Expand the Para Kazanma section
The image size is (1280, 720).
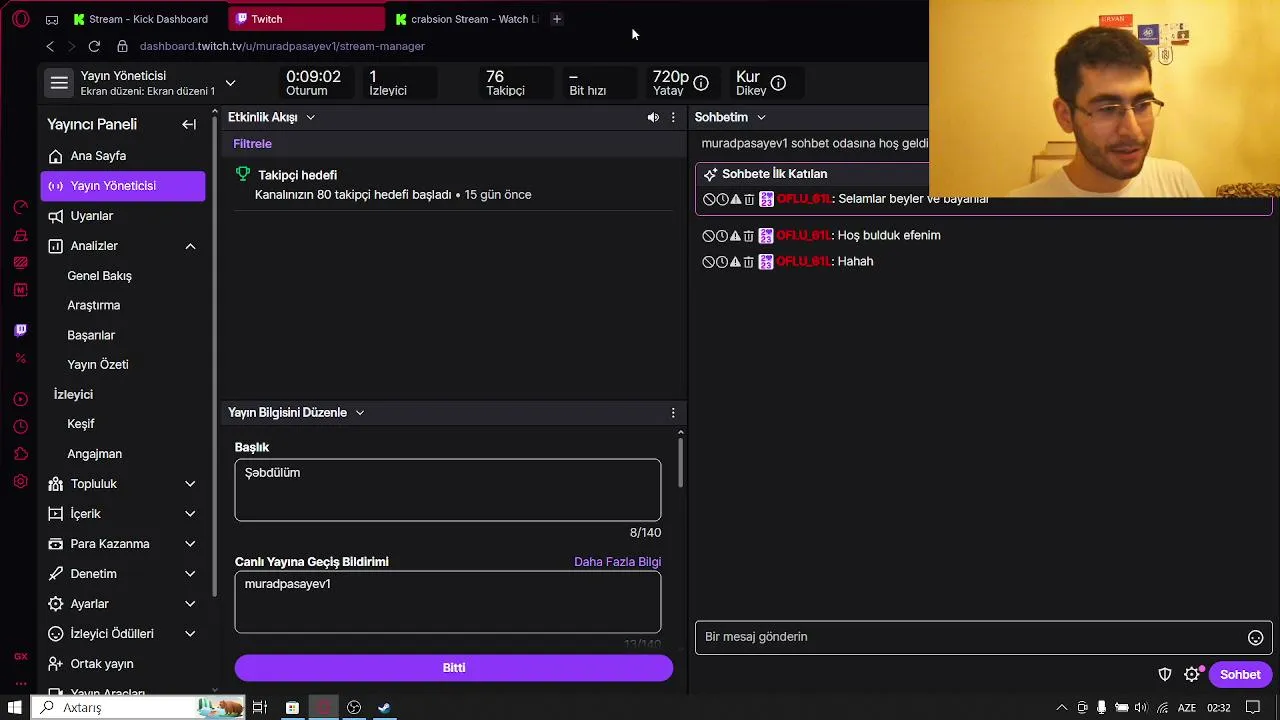tap(190, 544)
